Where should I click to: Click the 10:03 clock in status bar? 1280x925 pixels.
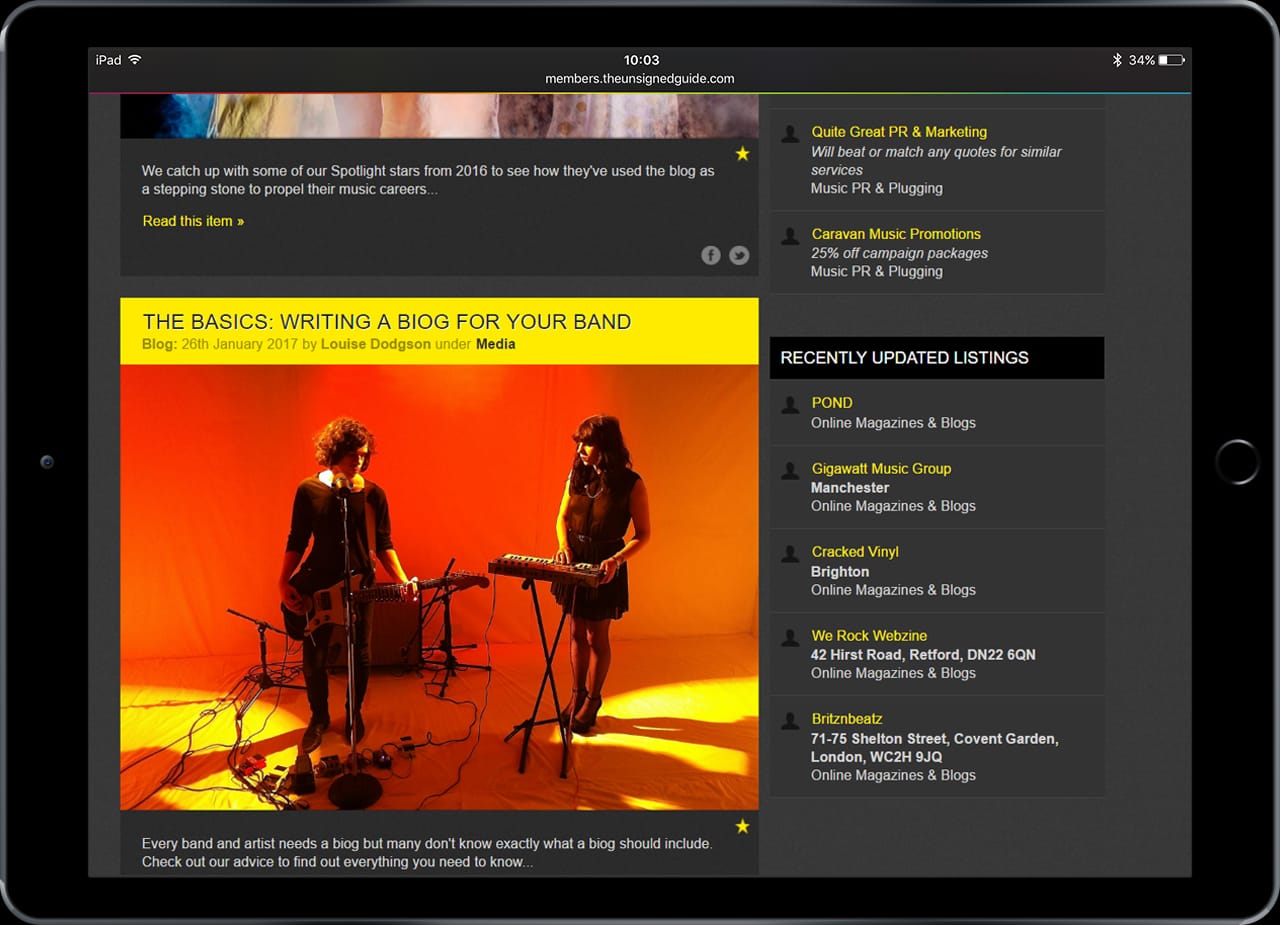[x=641, y=60]
